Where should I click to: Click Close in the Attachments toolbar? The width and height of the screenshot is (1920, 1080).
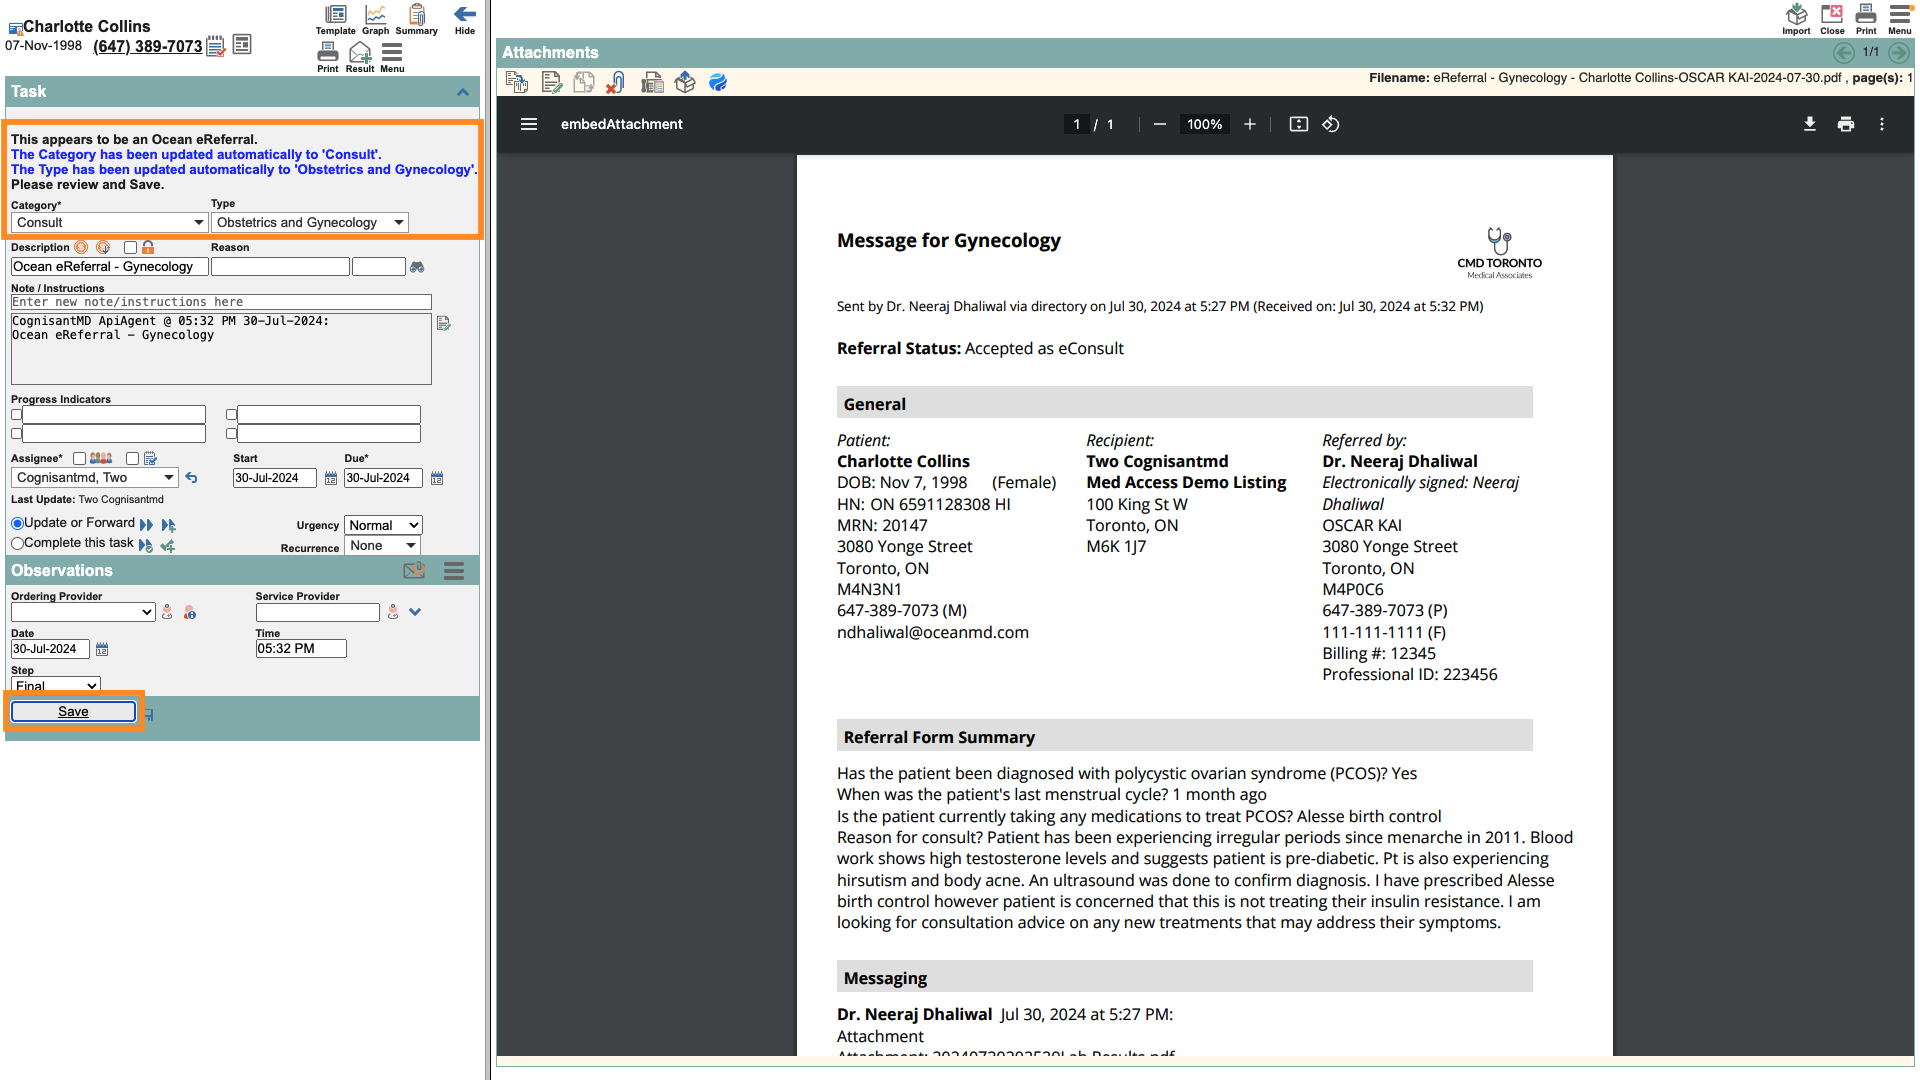1832,19
